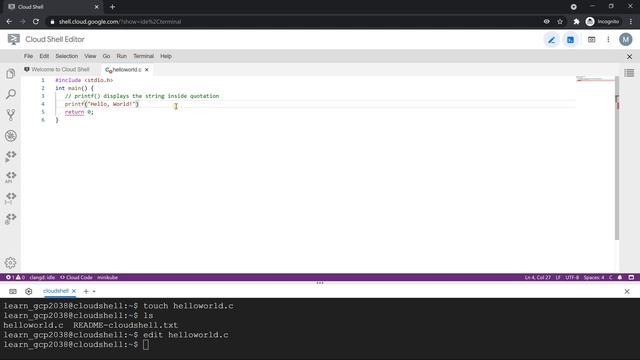Click clangd: idle status entry
Screen dimensions: 640x360
42,277
